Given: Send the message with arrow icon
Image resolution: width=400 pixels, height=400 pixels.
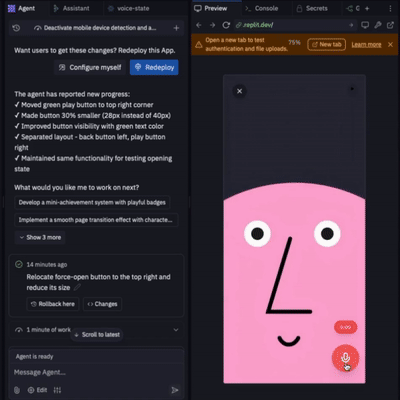Looking at the screenshot, I should click(x=175, y=390).
